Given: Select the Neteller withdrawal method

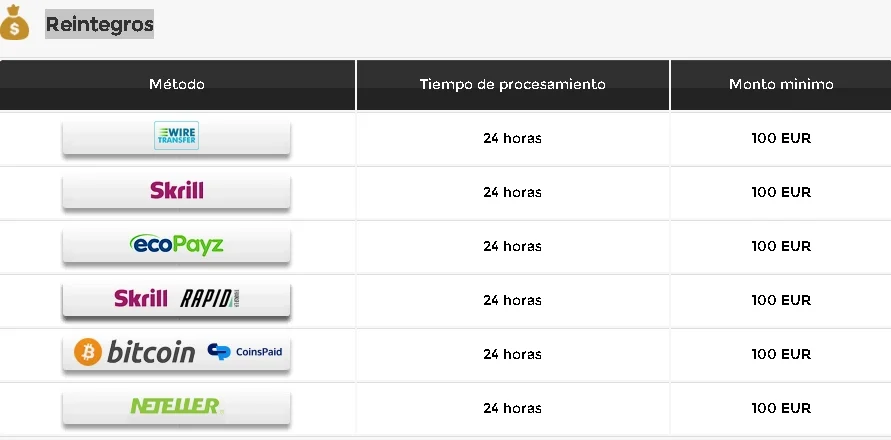Looking at the screenshot, I should (x=176, y=407).
